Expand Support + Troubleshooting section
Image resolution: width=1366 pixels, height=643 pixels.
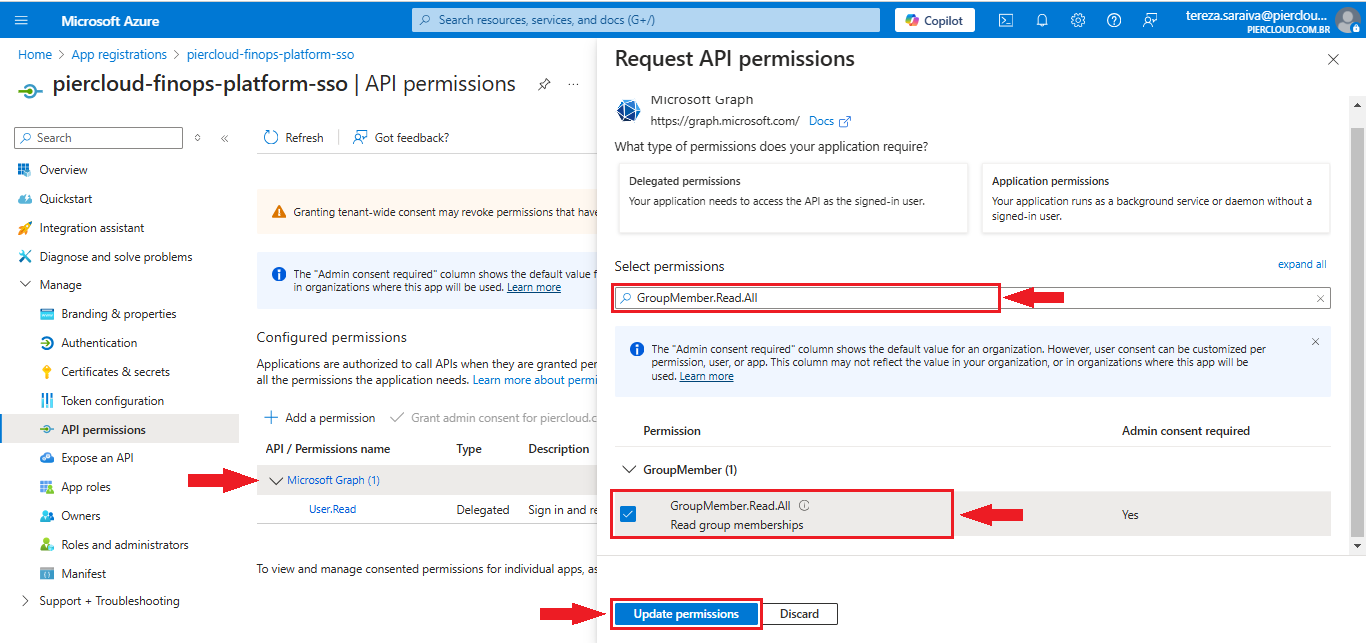click(x=25, y=601)
